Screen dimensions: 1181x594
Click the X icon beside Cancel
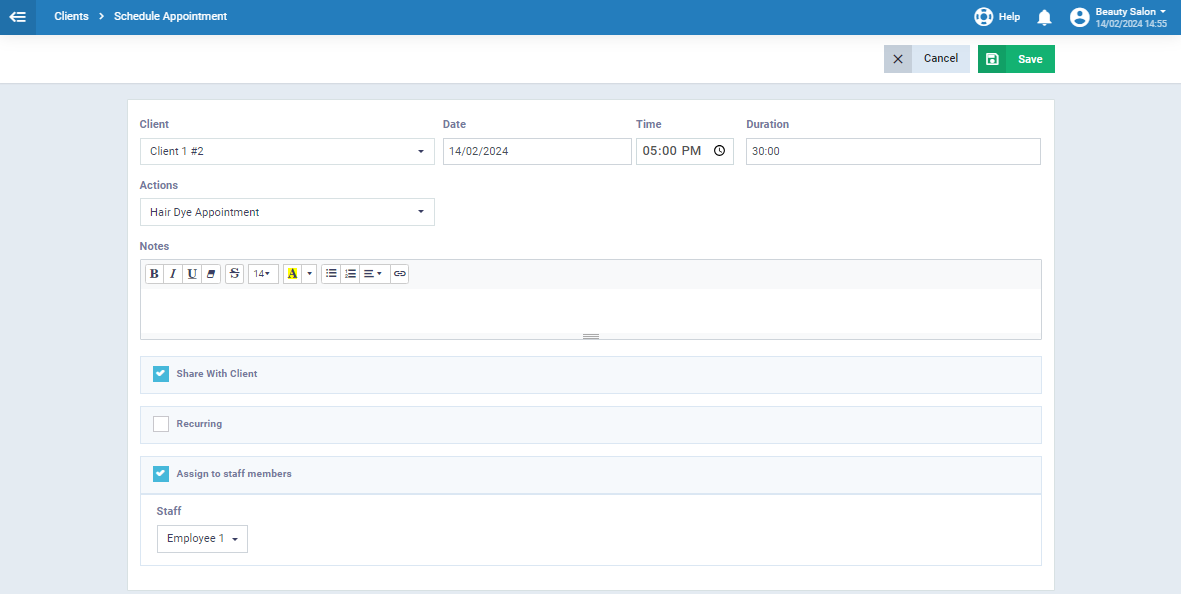pyautogui.click(x=898, y=59)
